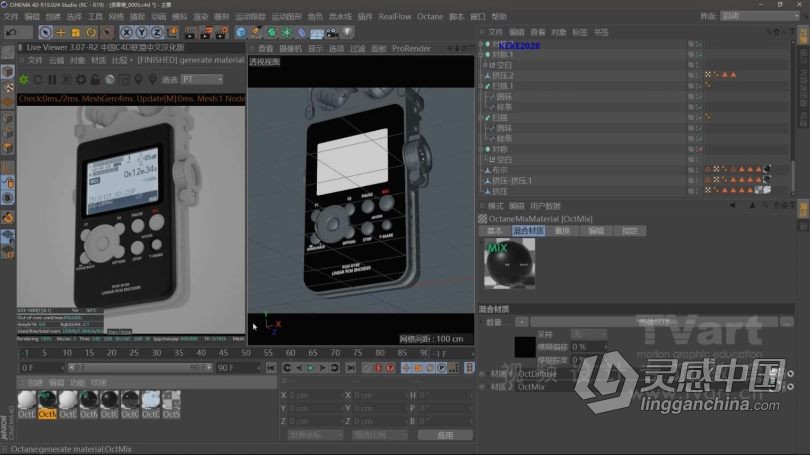
Task: Collapse the 对称.1 object tree node
Action: [x=481, y=55]
